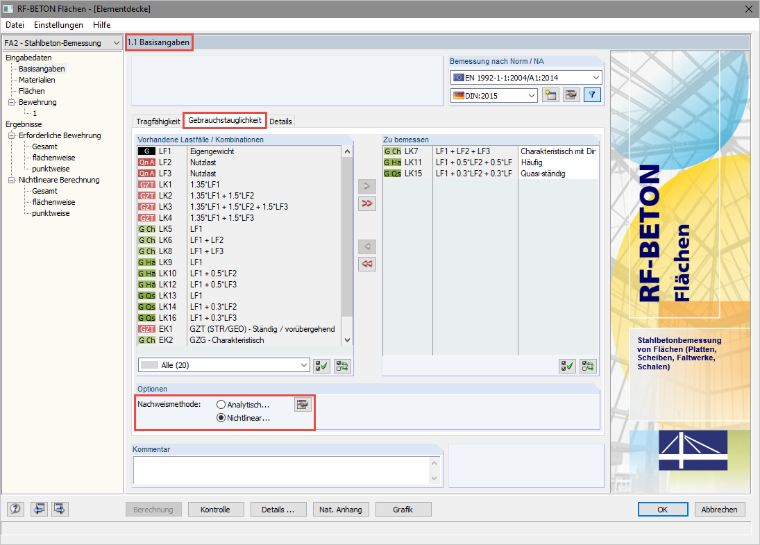Click edit national annex settings icon
Viewport: 760px width, 545px height.
571,95
